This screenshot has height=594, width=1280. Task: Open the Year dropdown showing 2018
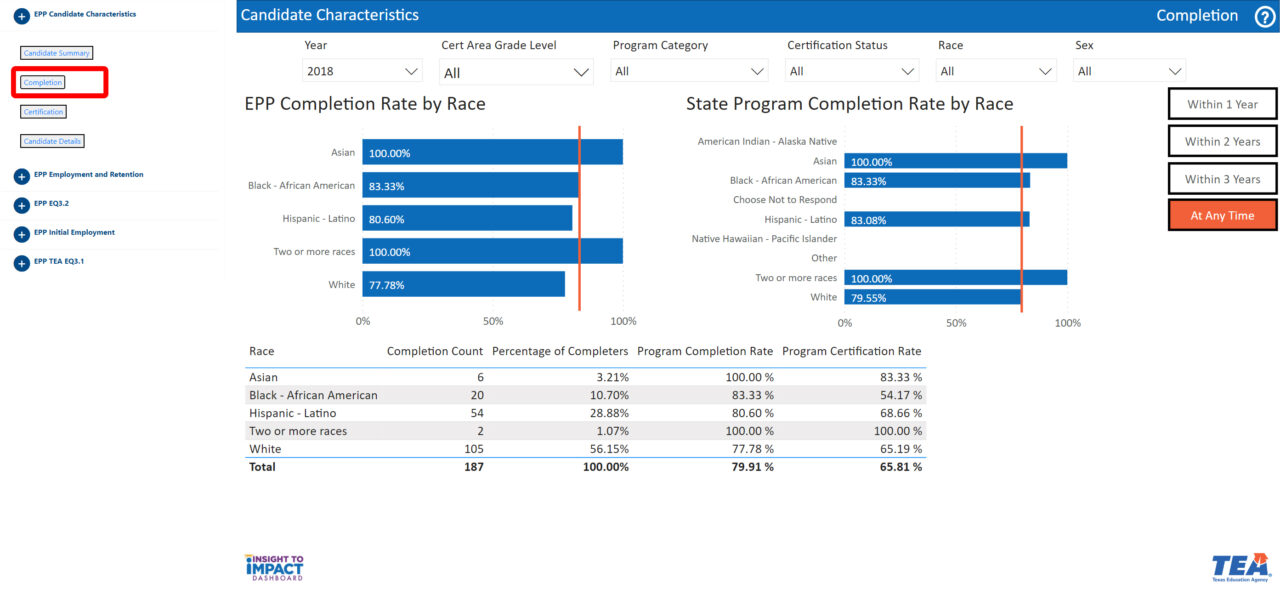click(362, 71)
